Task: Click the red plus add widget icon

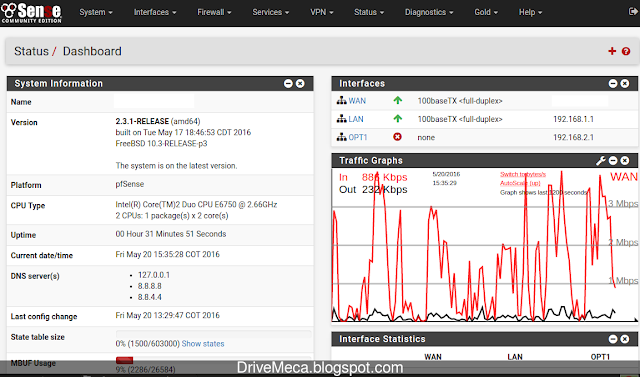Action: point(612,51)
